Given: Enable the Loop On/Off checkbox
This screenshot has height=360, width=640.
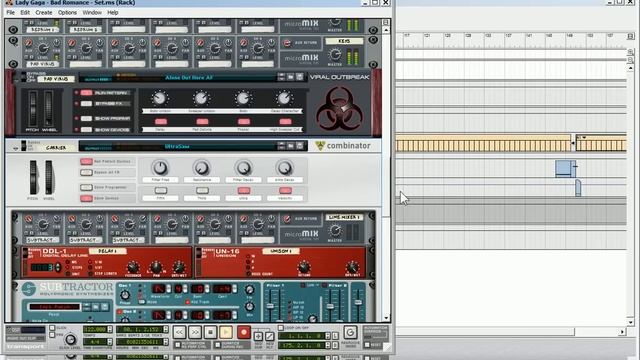Looking at the screenshot, I should [280, 328].
